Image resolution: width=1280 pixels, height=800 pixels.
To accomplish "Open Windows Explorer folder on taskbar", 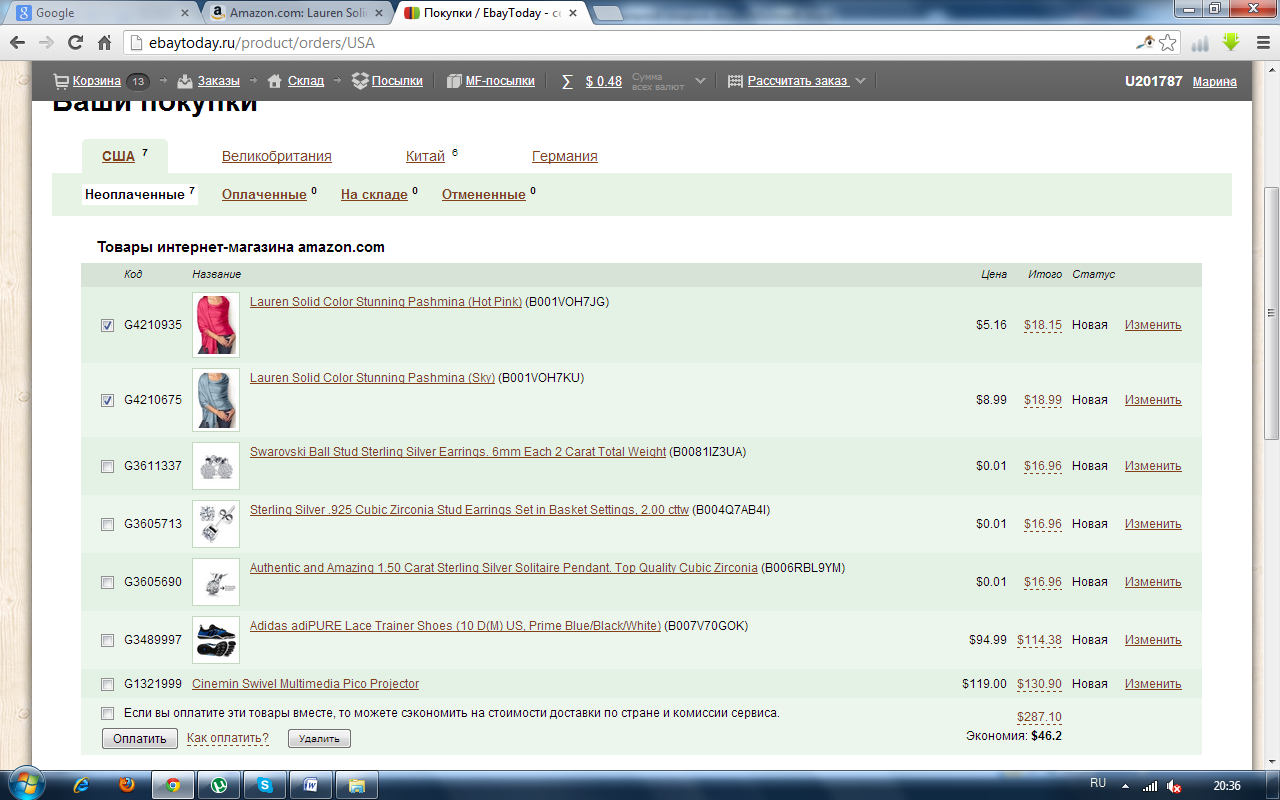I will pos(356,785).
